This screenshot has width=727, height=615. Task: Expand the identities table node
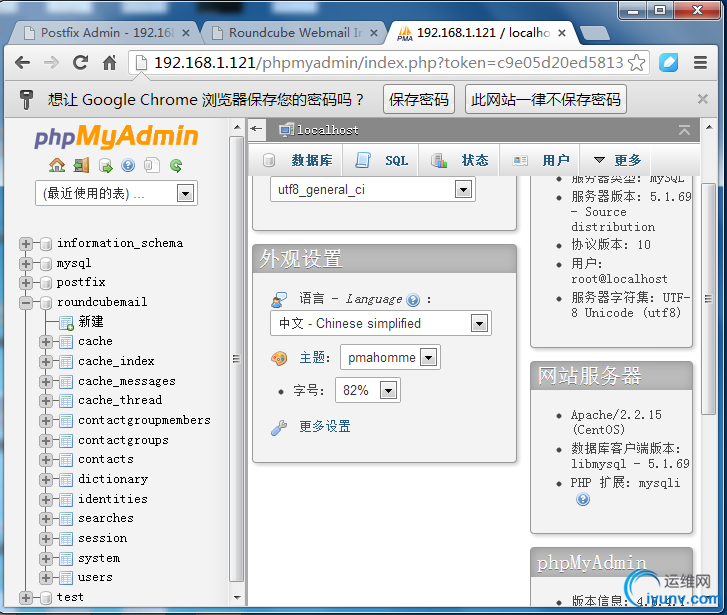(45, 500)
